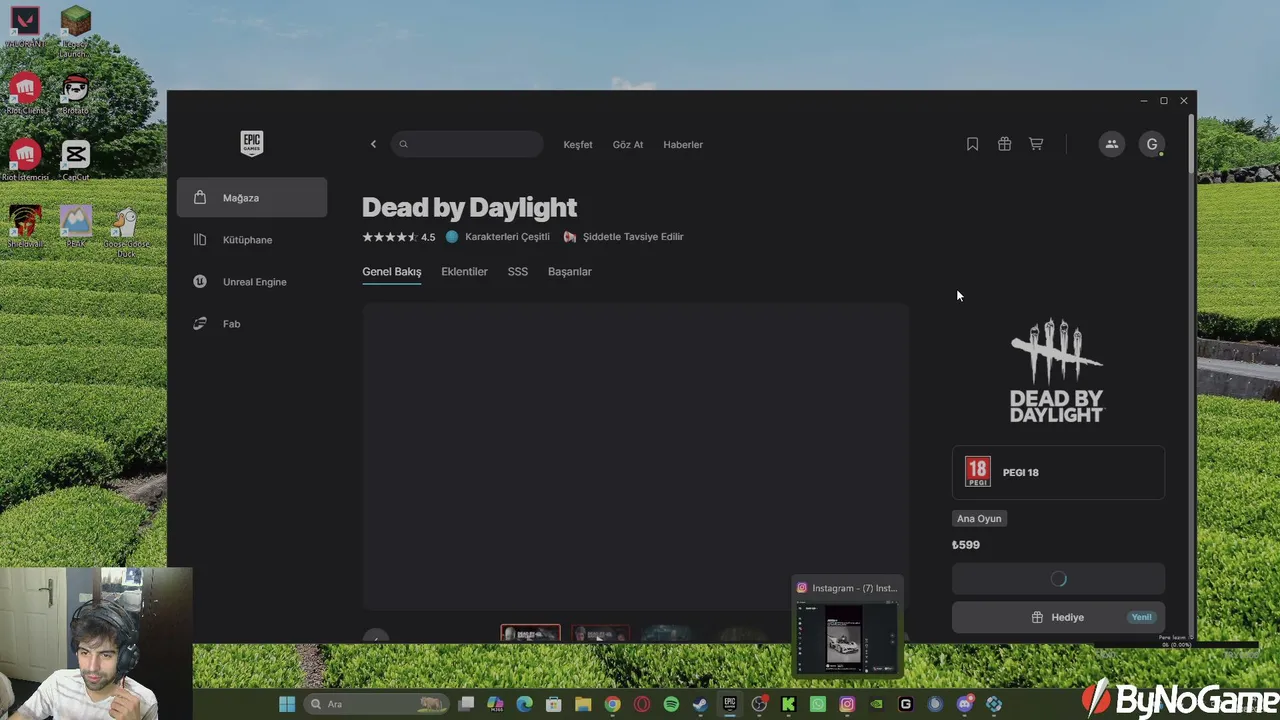1280x720 pixels.
Task: Click the Hediye gift button
Action: point(1058,617)
